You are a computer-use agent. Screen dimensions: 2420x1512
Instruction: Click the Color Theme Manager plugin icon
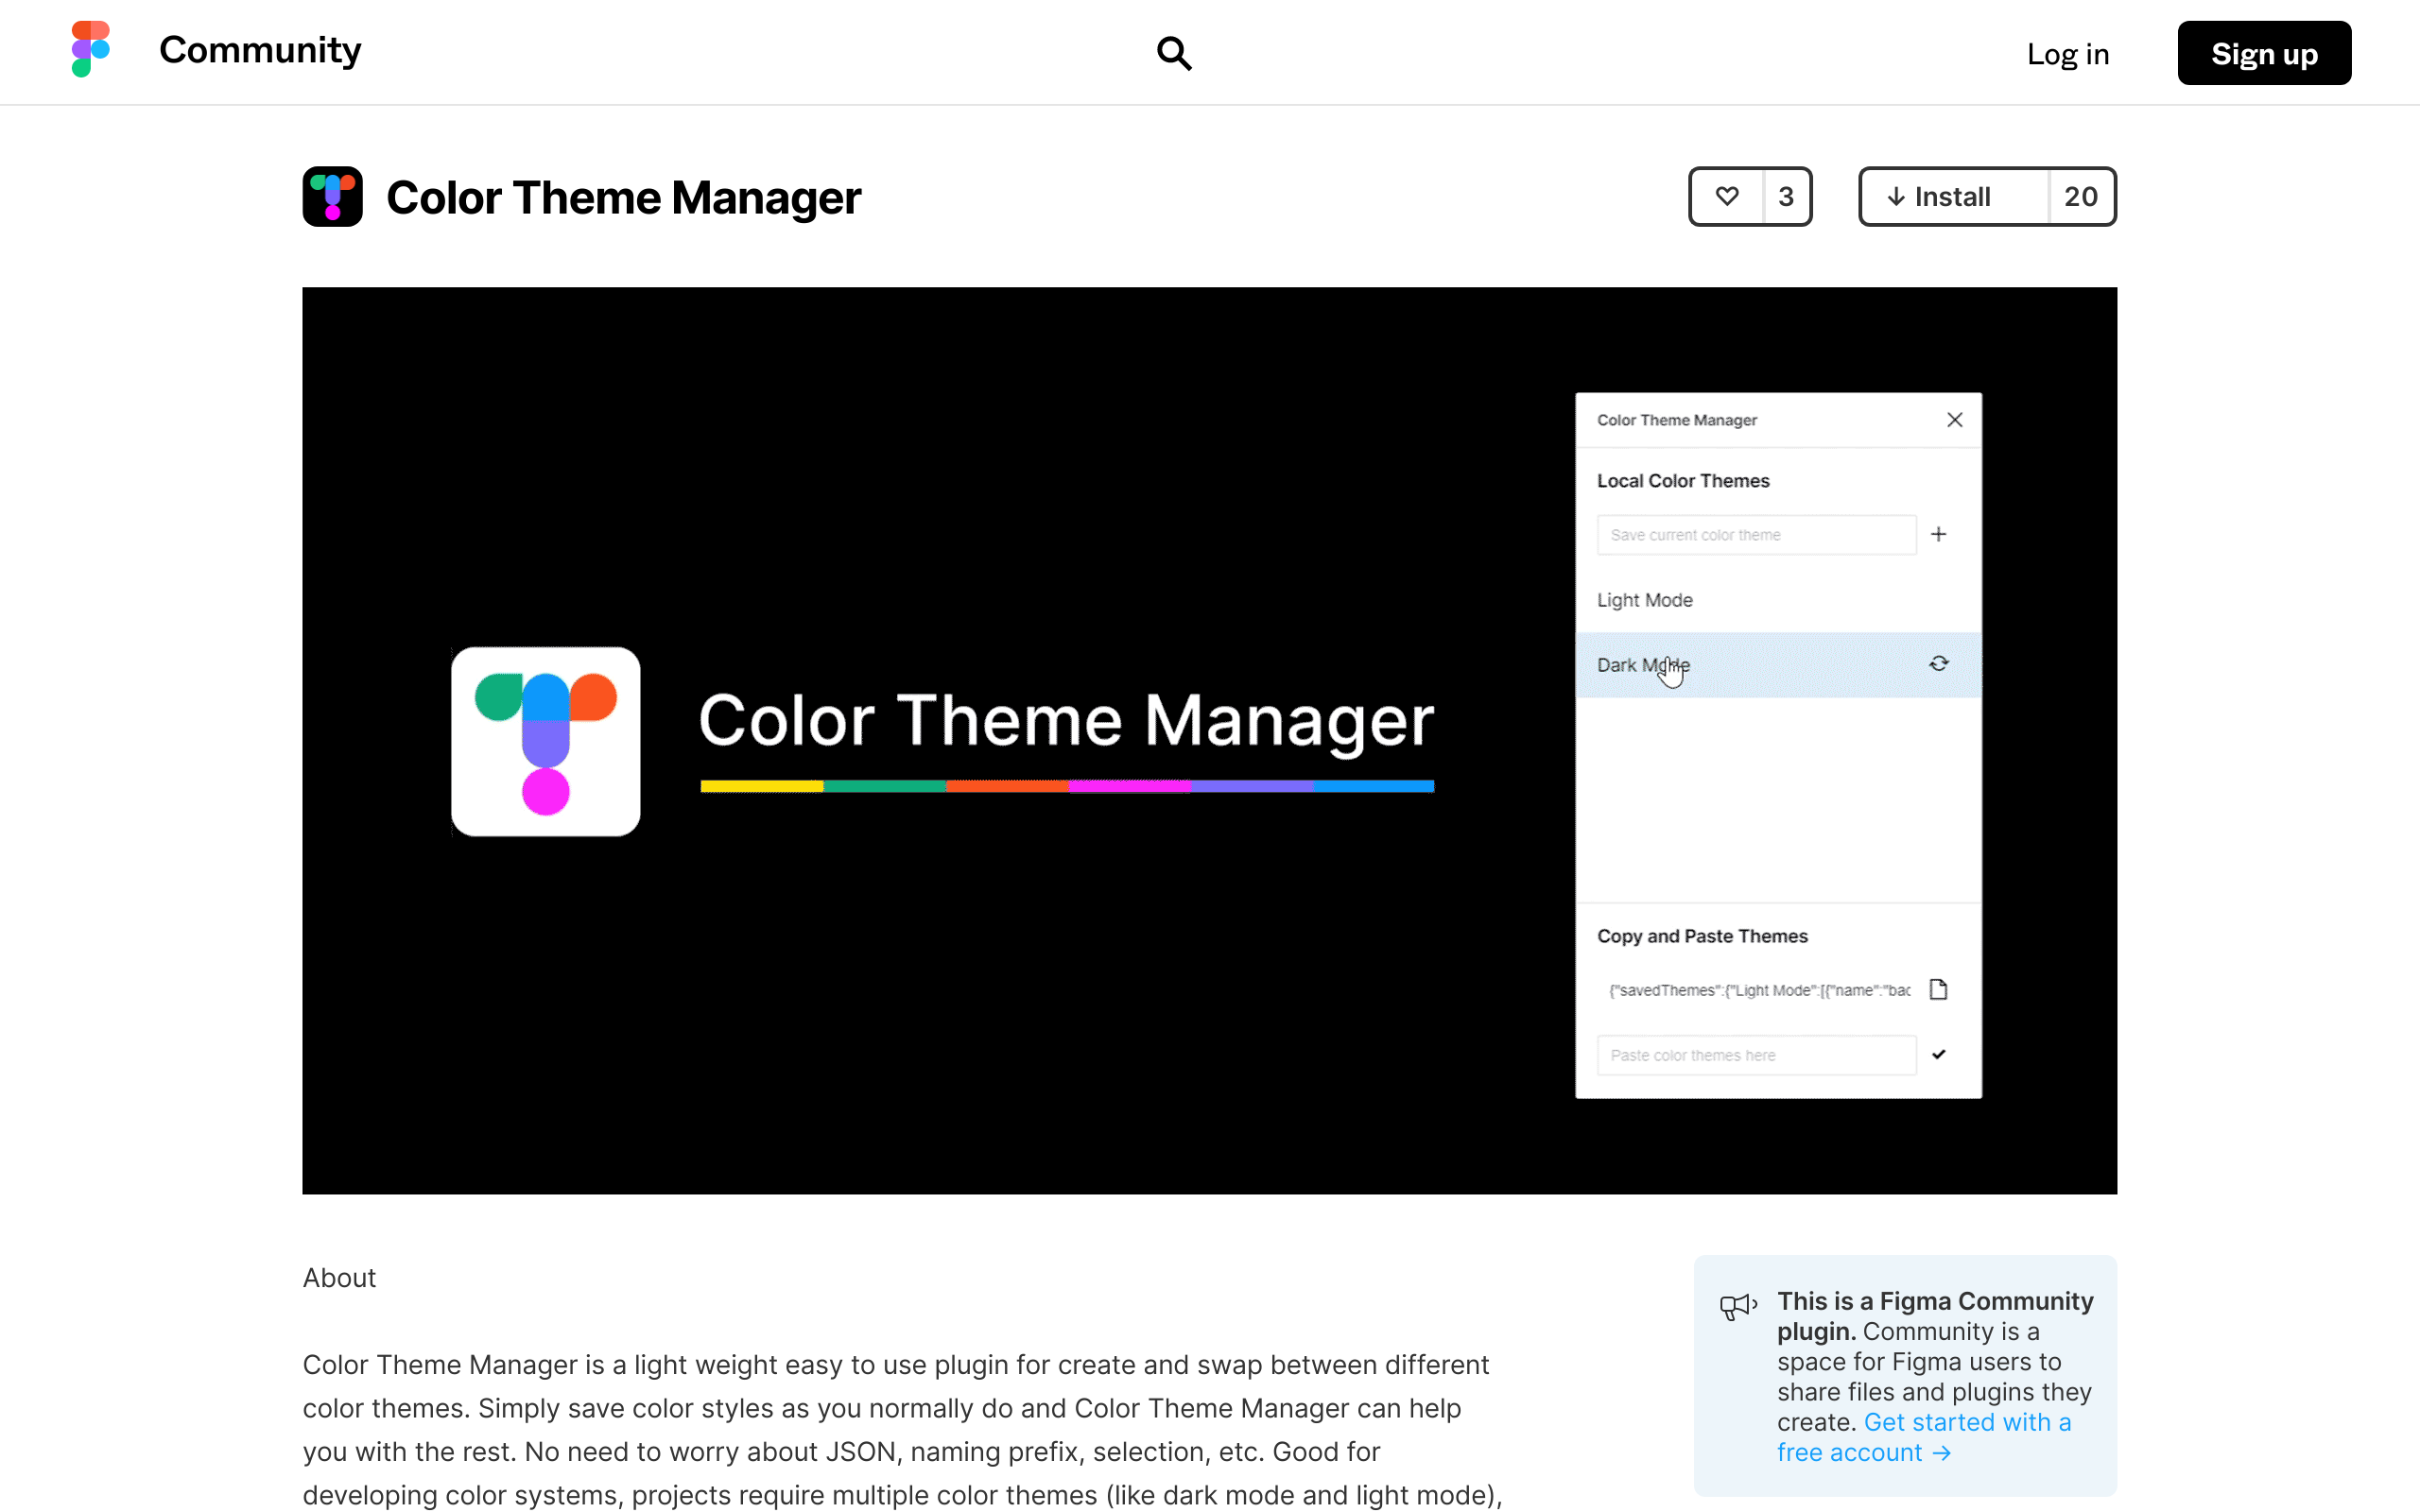[x=333, y=197]
